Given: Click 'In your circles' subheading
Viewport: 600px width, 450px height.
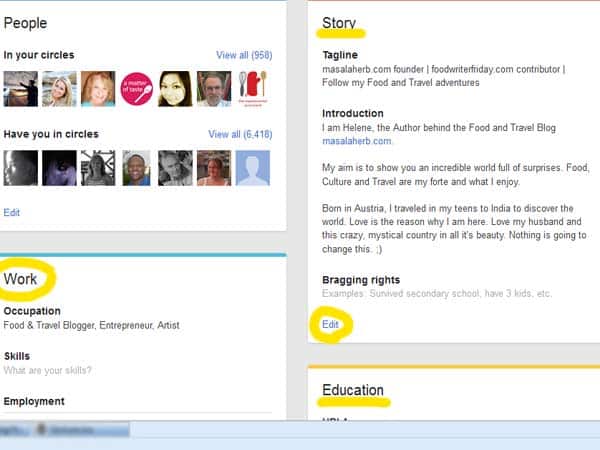Looking at the screenshot, I should (39, 55).
